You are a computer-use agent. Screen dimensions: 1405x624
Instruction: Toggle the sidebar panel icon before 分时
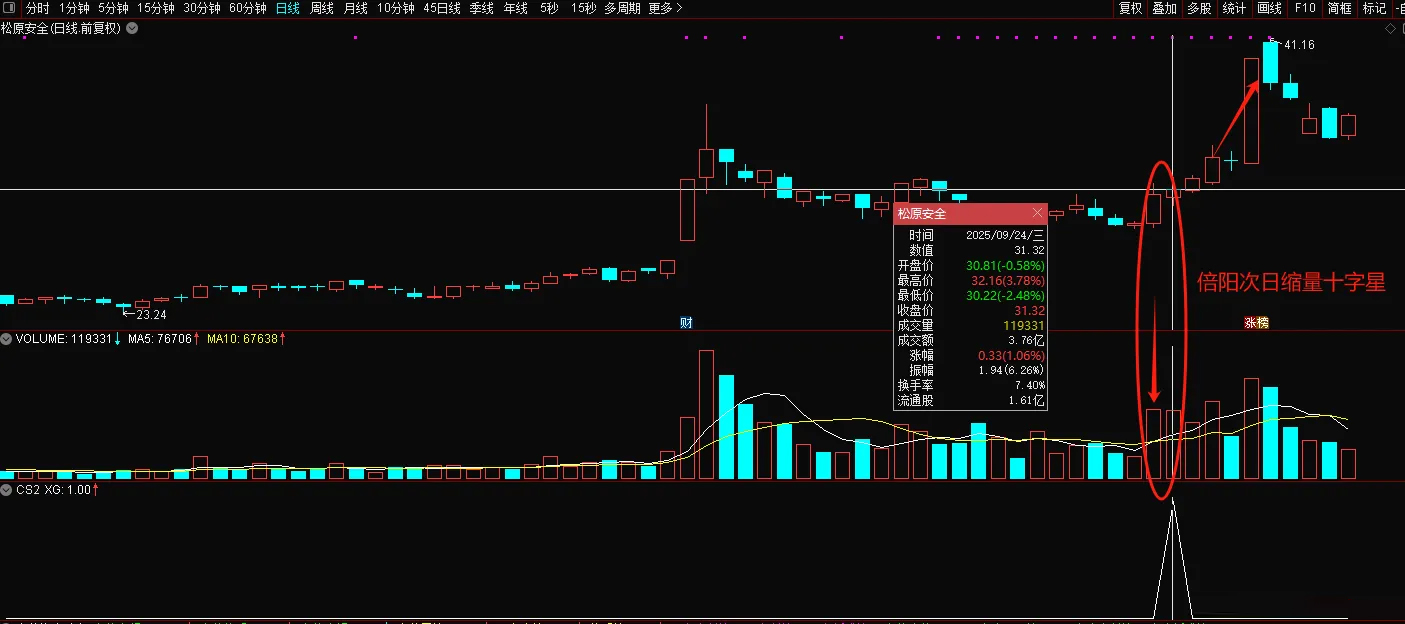coord(9,8)
